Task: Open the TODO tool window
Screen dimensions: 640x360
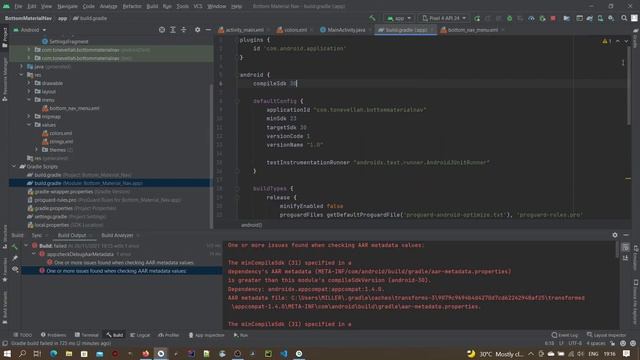Action: tap(22, 335)
